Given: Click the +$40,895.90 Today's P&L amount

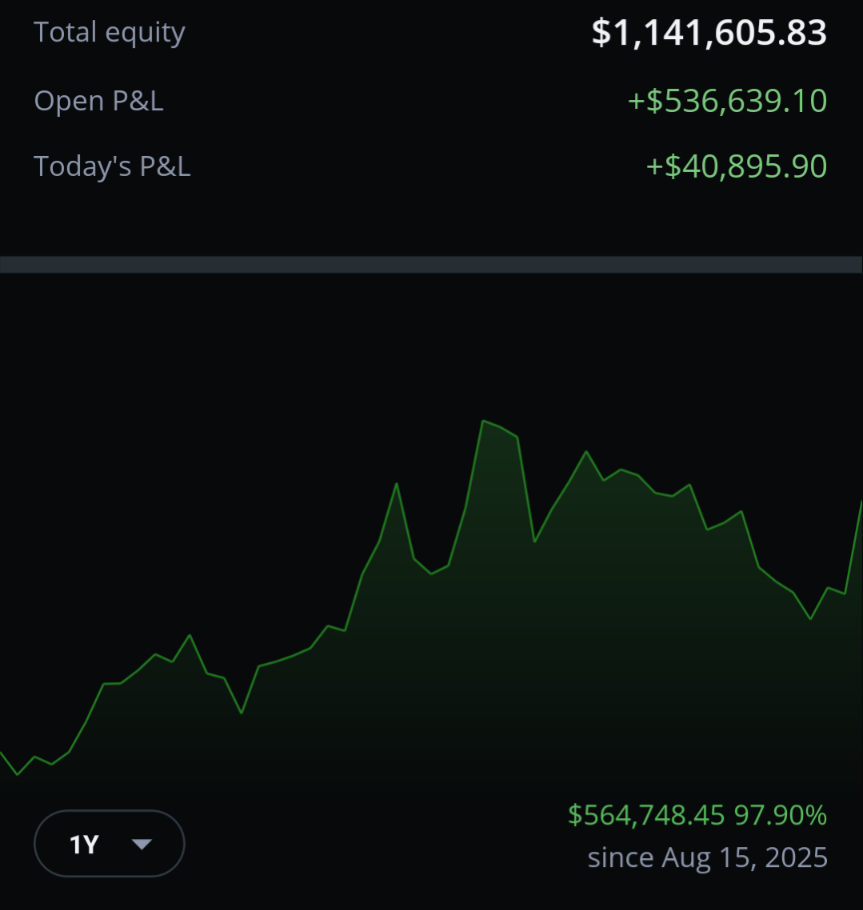Looking at the screenshot, I should pyautogui.click(x=736, y=167).
